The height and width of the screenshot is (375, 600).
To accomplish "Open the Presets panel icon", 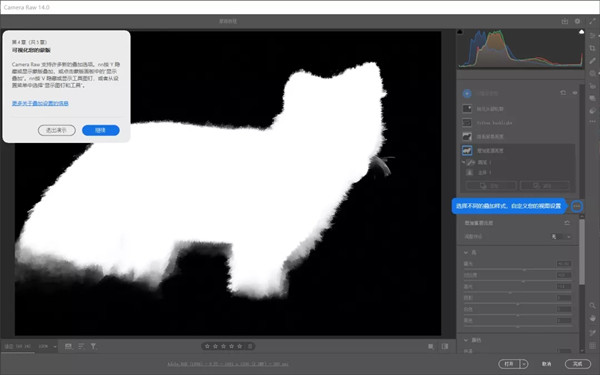I will click(593, 111).
